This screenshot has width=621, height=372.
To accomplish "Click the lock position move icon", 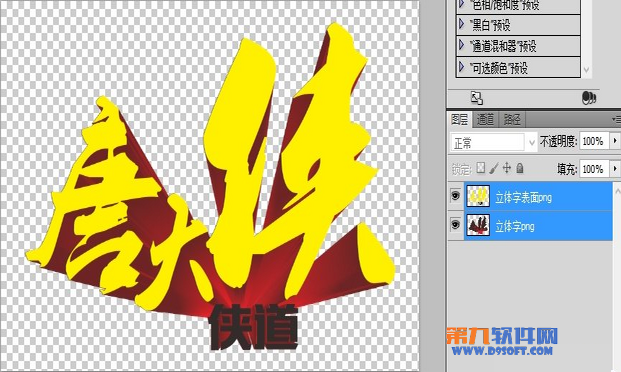I will tap(507, 168).
